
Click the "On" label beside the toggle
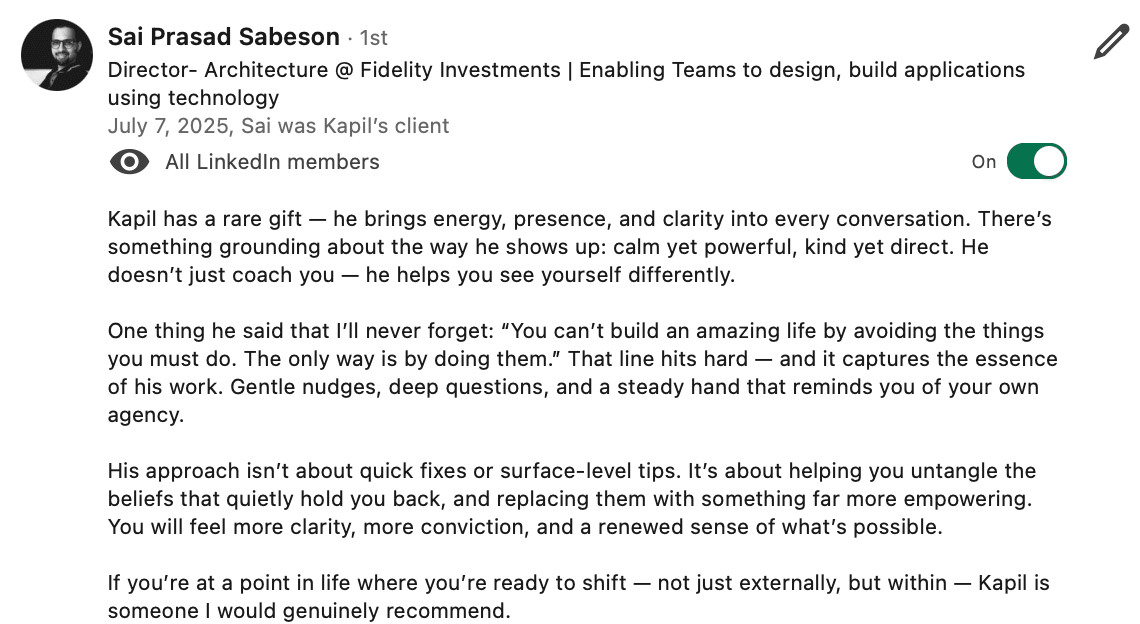point(984,162)
